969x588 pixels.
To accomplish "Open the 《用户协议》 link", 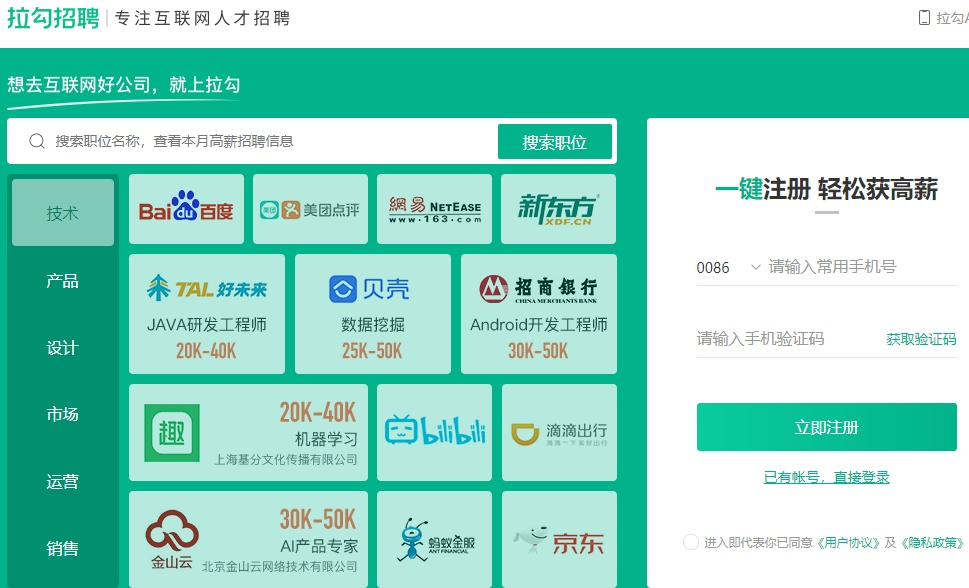I will pyautogui.click(x=849, y=542).
